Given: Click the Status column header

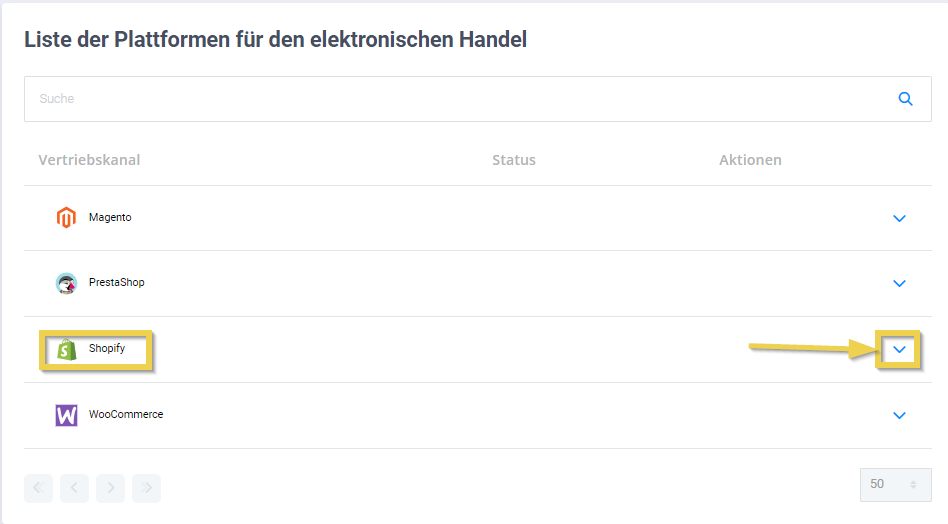Looking at the screenshot, I should (x=513, y=160).
